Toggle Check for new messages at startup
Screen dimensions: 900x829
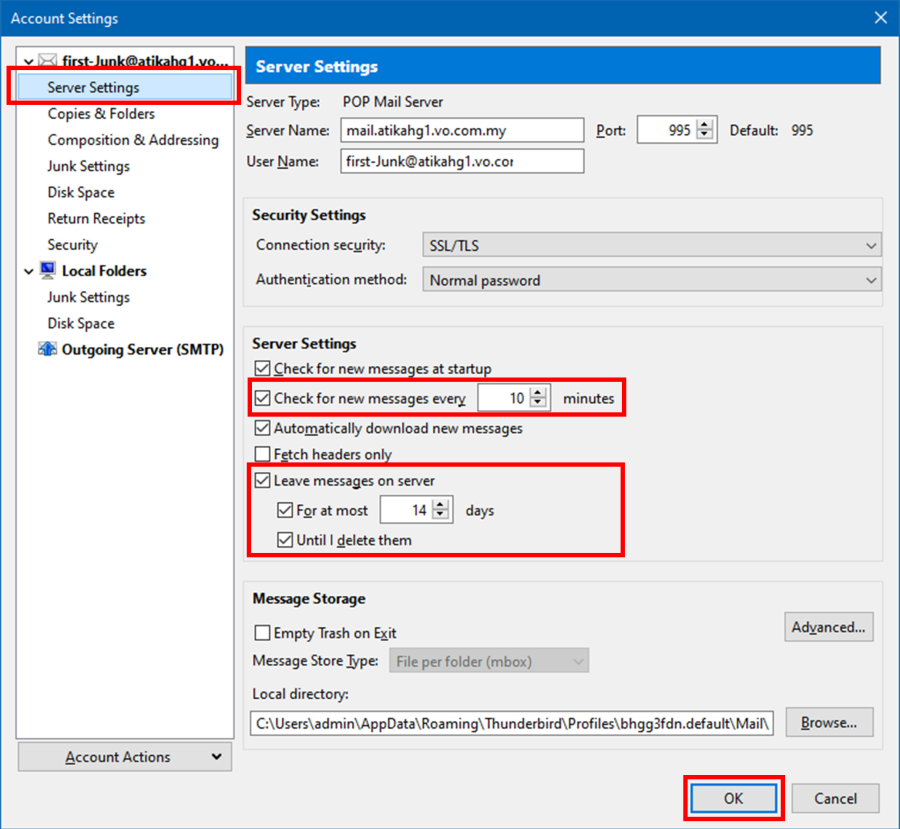(x=263, y=368)
